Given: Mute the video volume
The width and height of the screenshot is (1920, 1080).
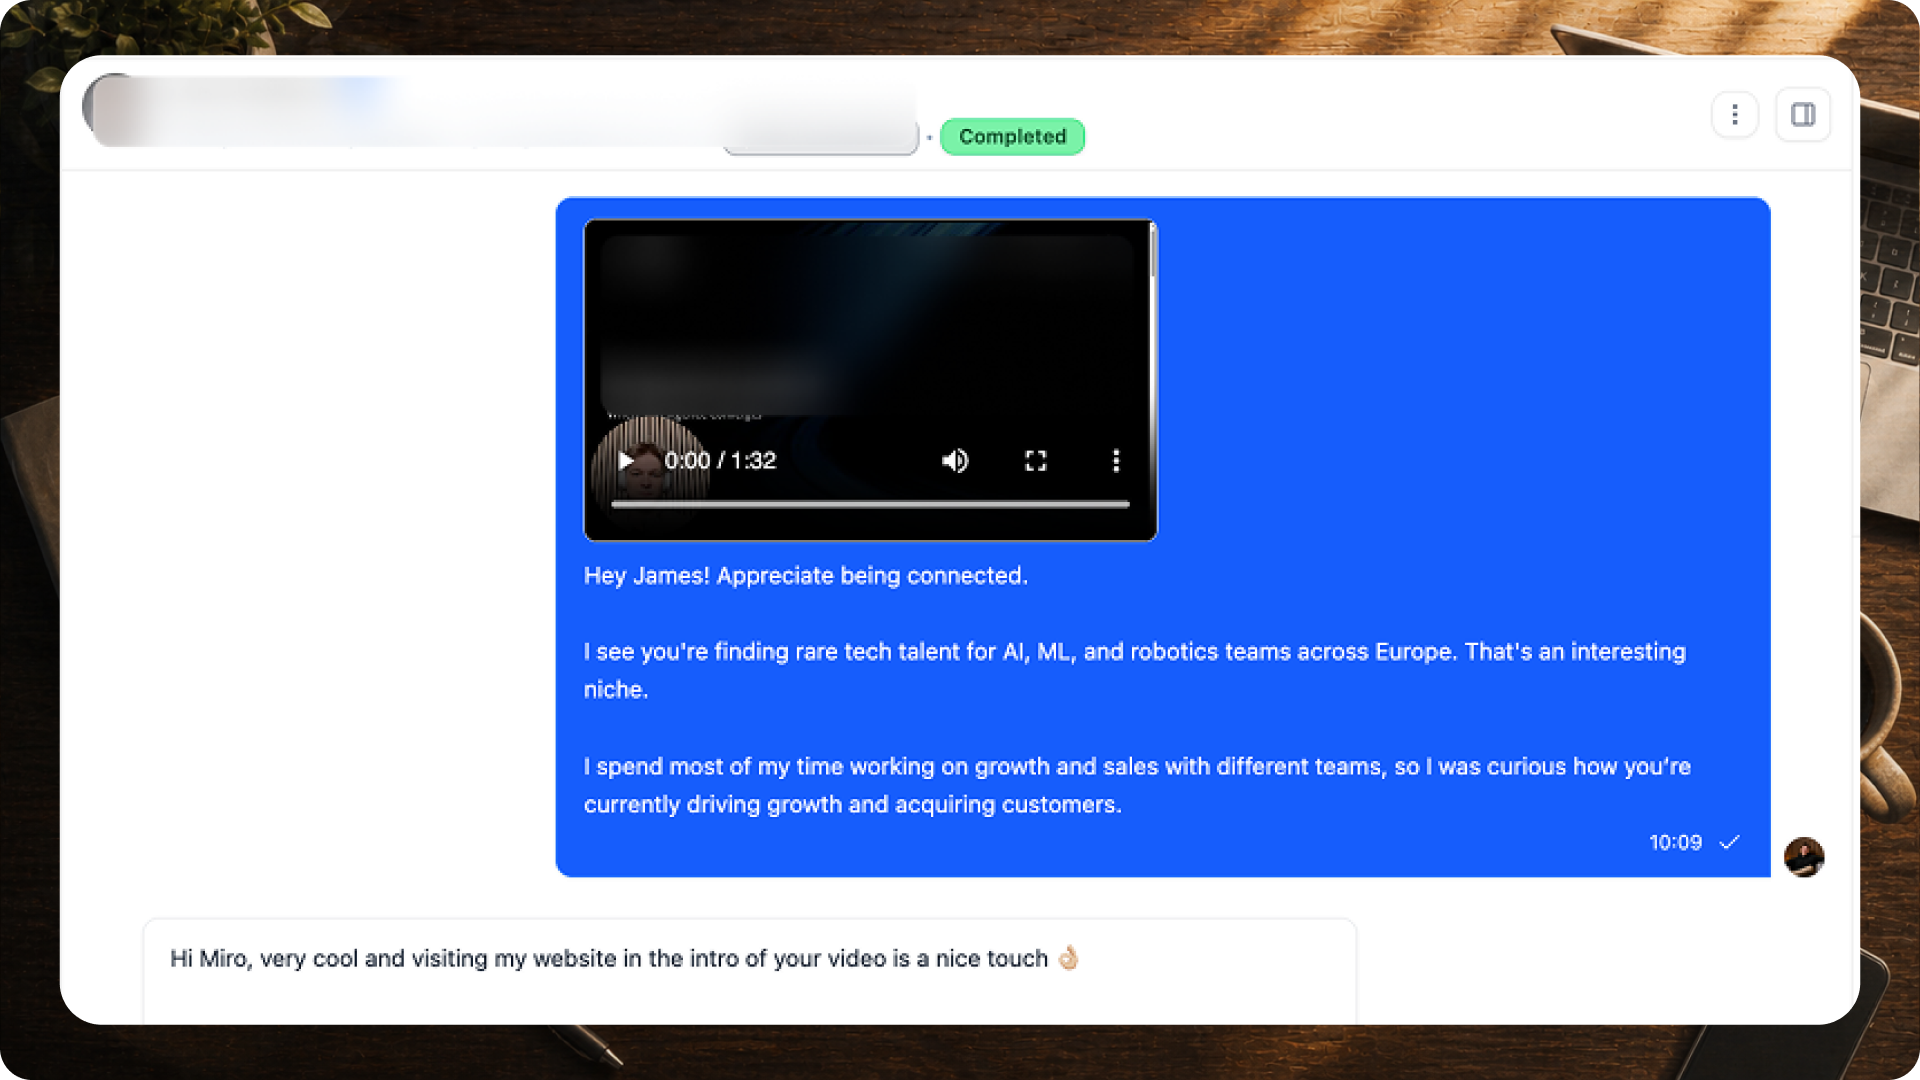Looking at the screenshot, I should tap(955, 461).
